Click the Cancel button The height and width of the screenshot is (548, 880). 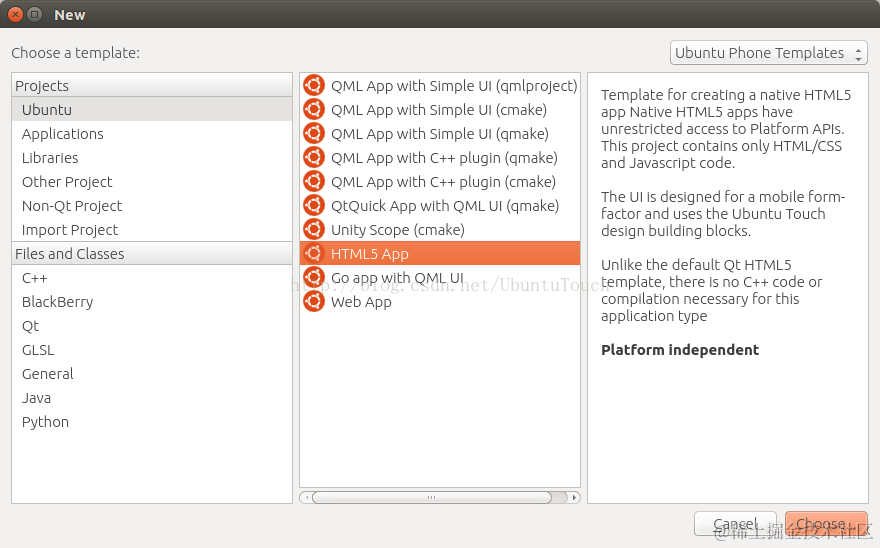click(x=735, y=524)
